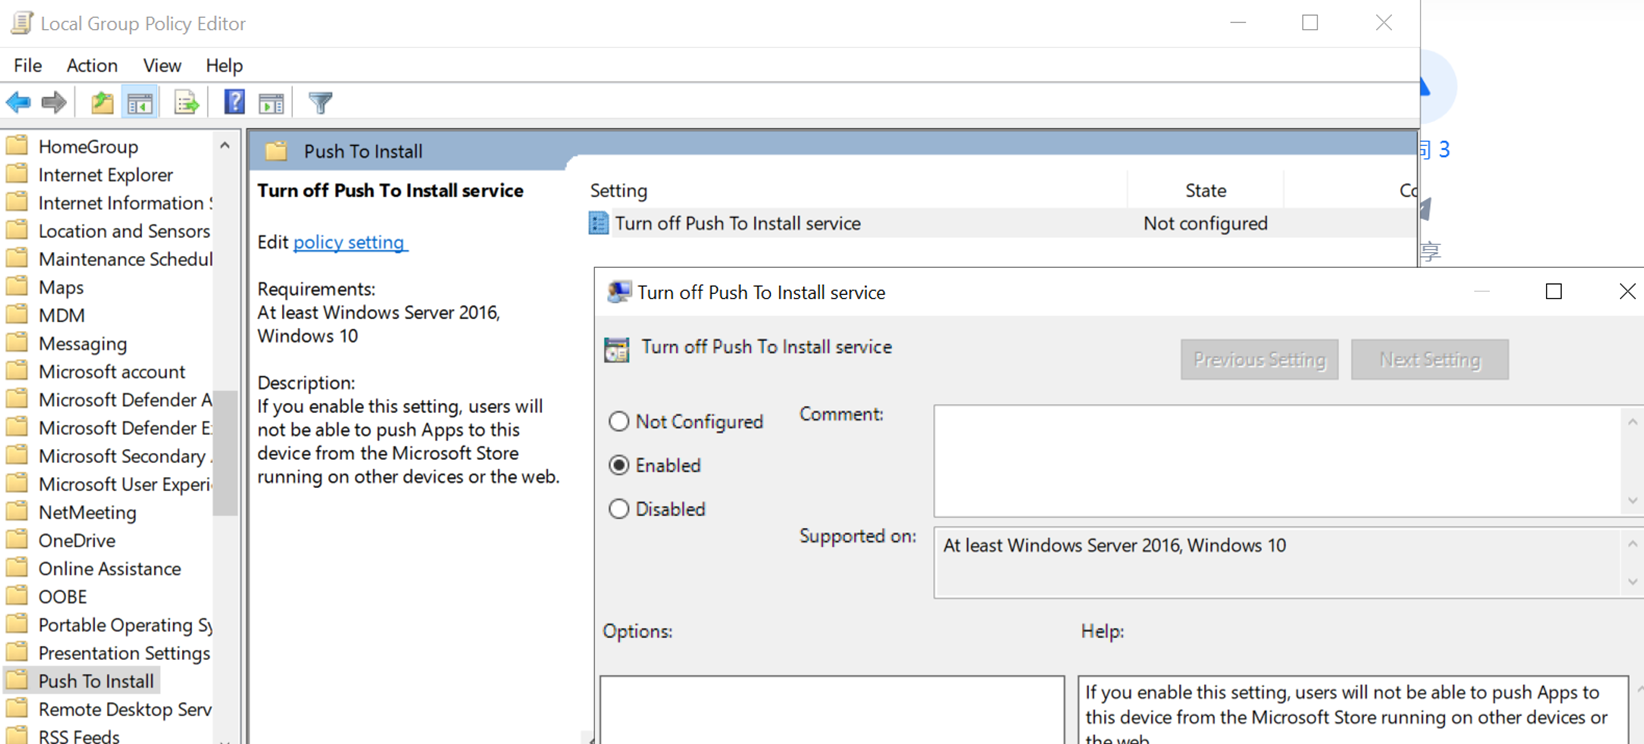
Task: Select Microsoft User Experience tree item
Action: tap(124, 484)
